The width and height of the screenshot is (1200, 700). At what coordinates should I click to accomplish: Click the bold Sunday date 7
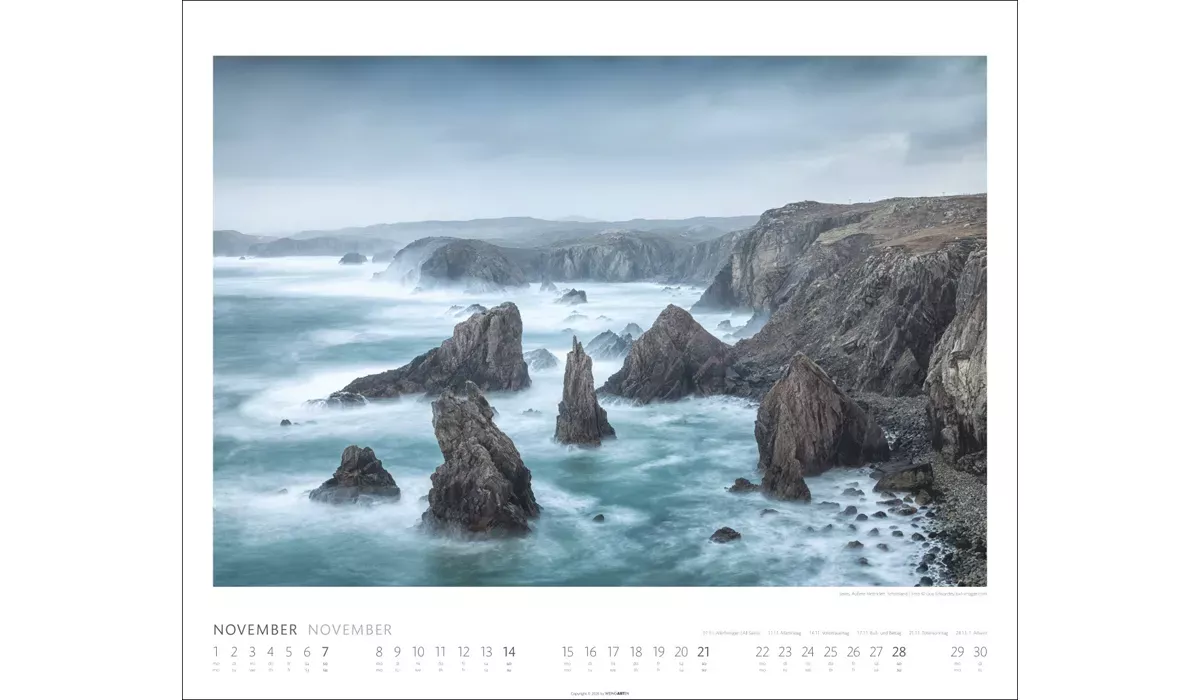(x=325, y=652)
